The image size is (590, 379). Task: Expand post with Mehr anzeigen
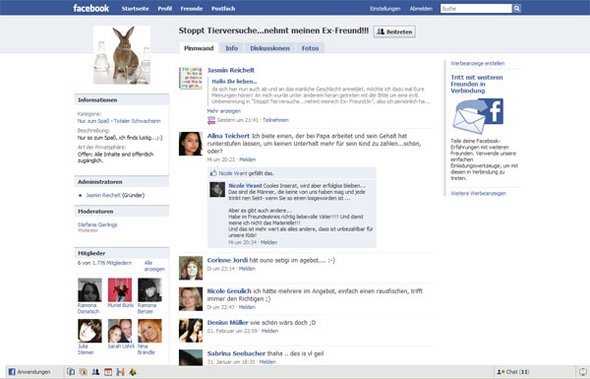[x=224, y=111]
